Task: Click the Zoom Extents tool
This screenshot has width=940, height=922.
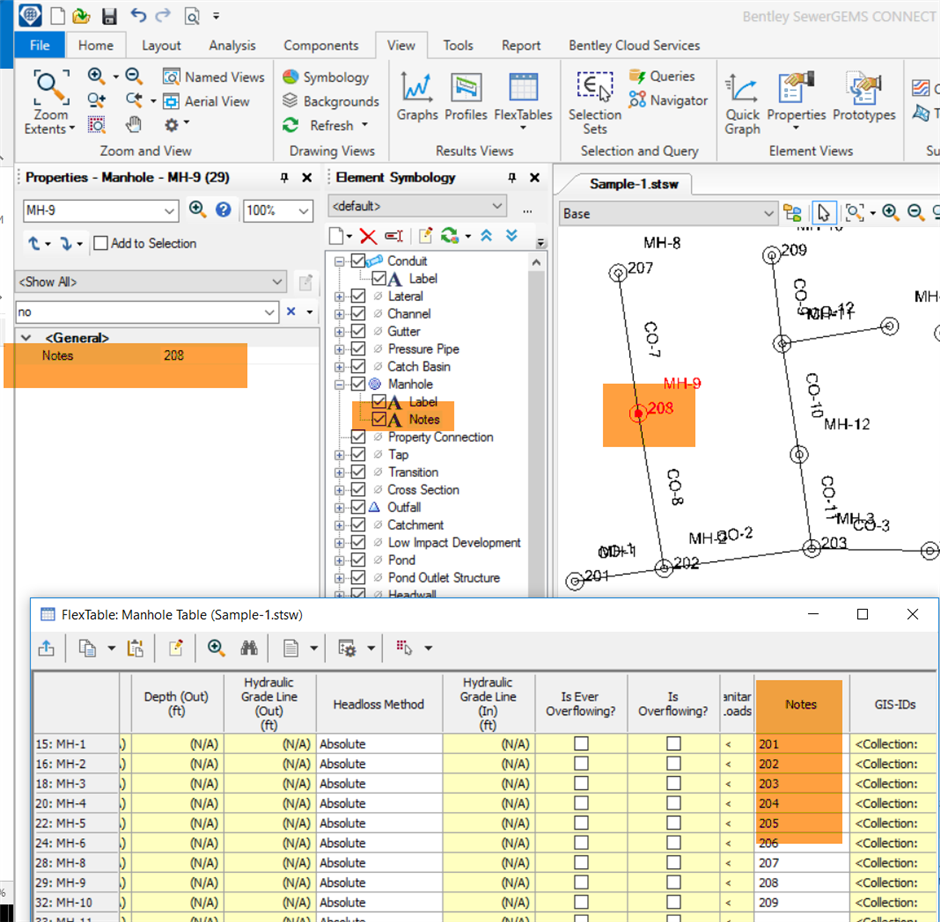Action: click(50, 102)
